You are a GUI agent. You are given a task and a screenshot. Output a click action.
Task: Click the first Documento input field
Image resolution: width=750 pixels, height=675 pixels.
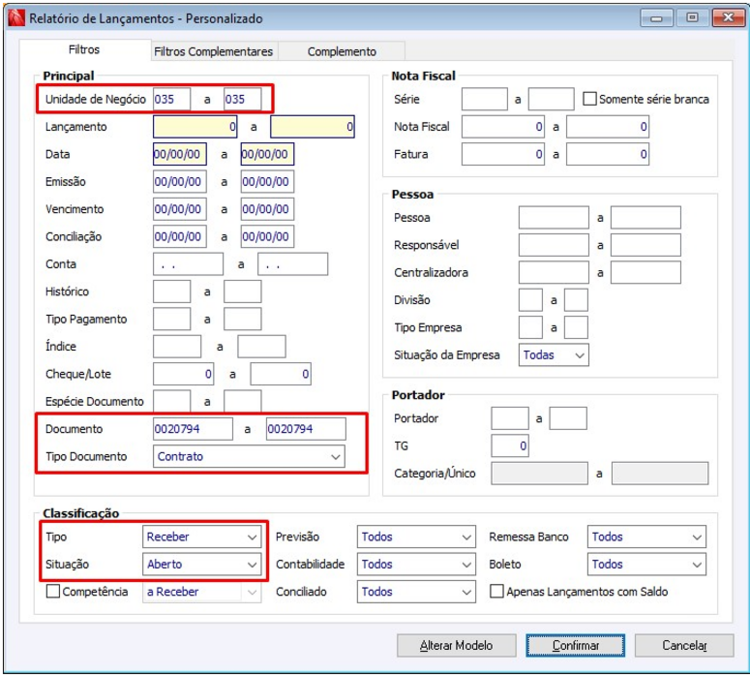click(x=192, y=429)
